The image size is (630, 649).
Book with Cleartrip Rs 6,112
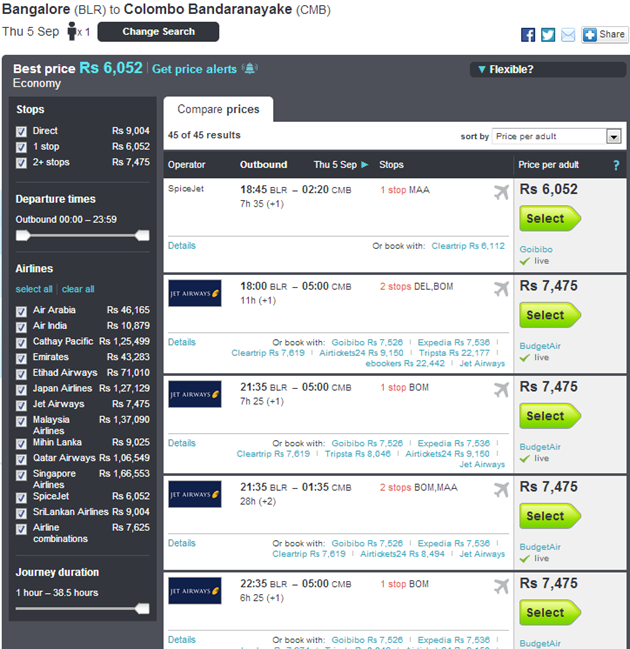tap(468, 246)
